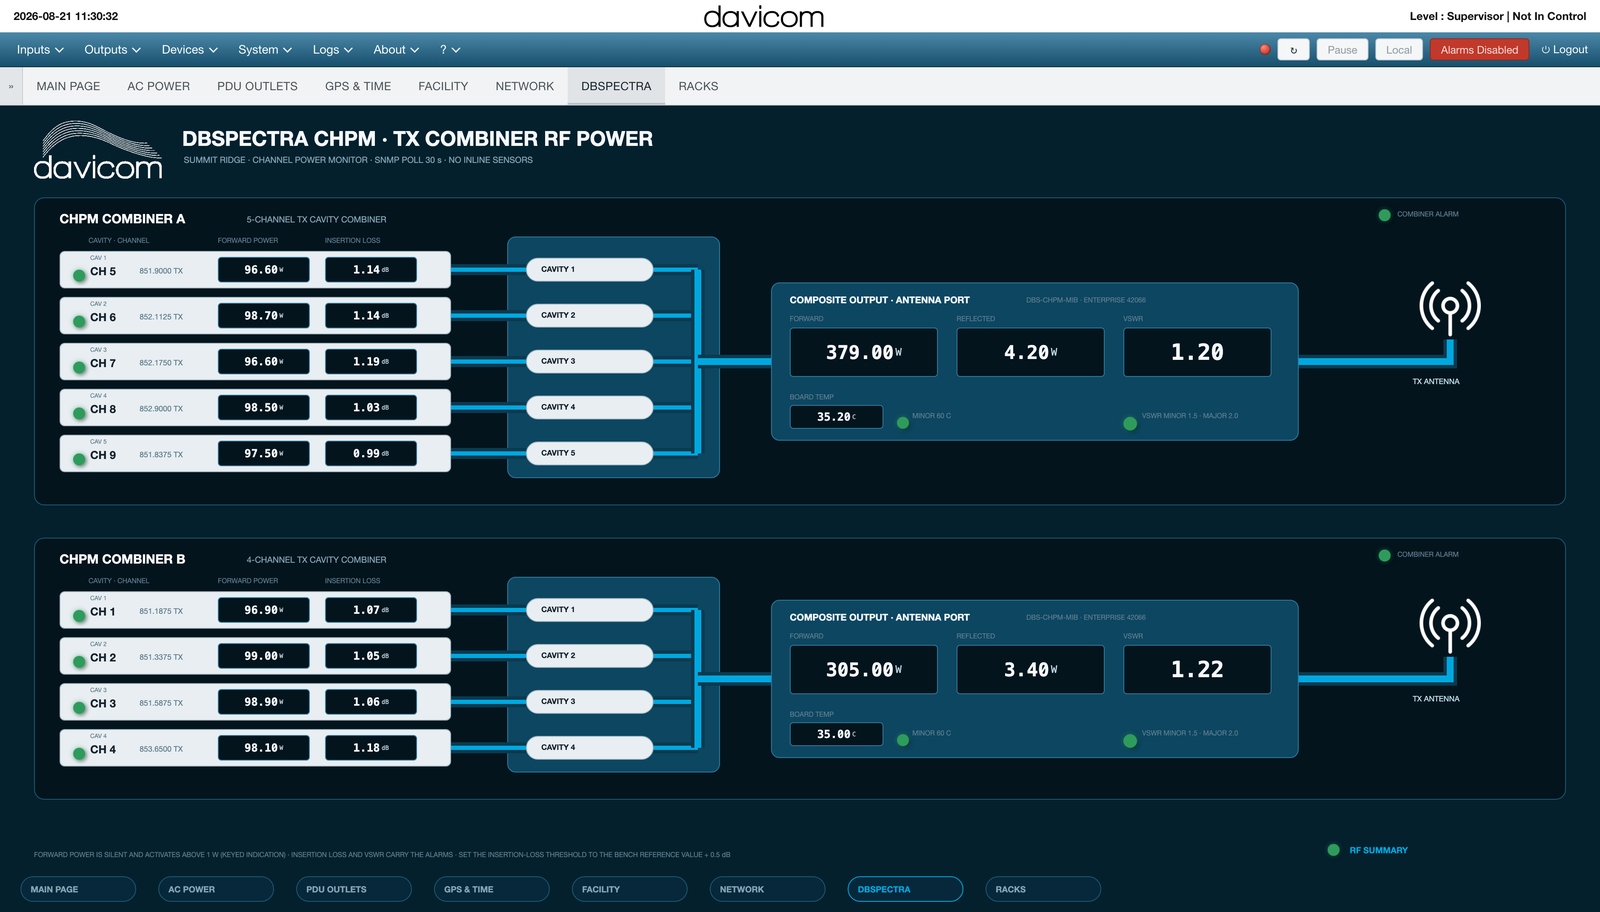This screenshot has height=912, width=1600.
Task: Open the RF SUMMARY link
Action: click(1378, 850)
